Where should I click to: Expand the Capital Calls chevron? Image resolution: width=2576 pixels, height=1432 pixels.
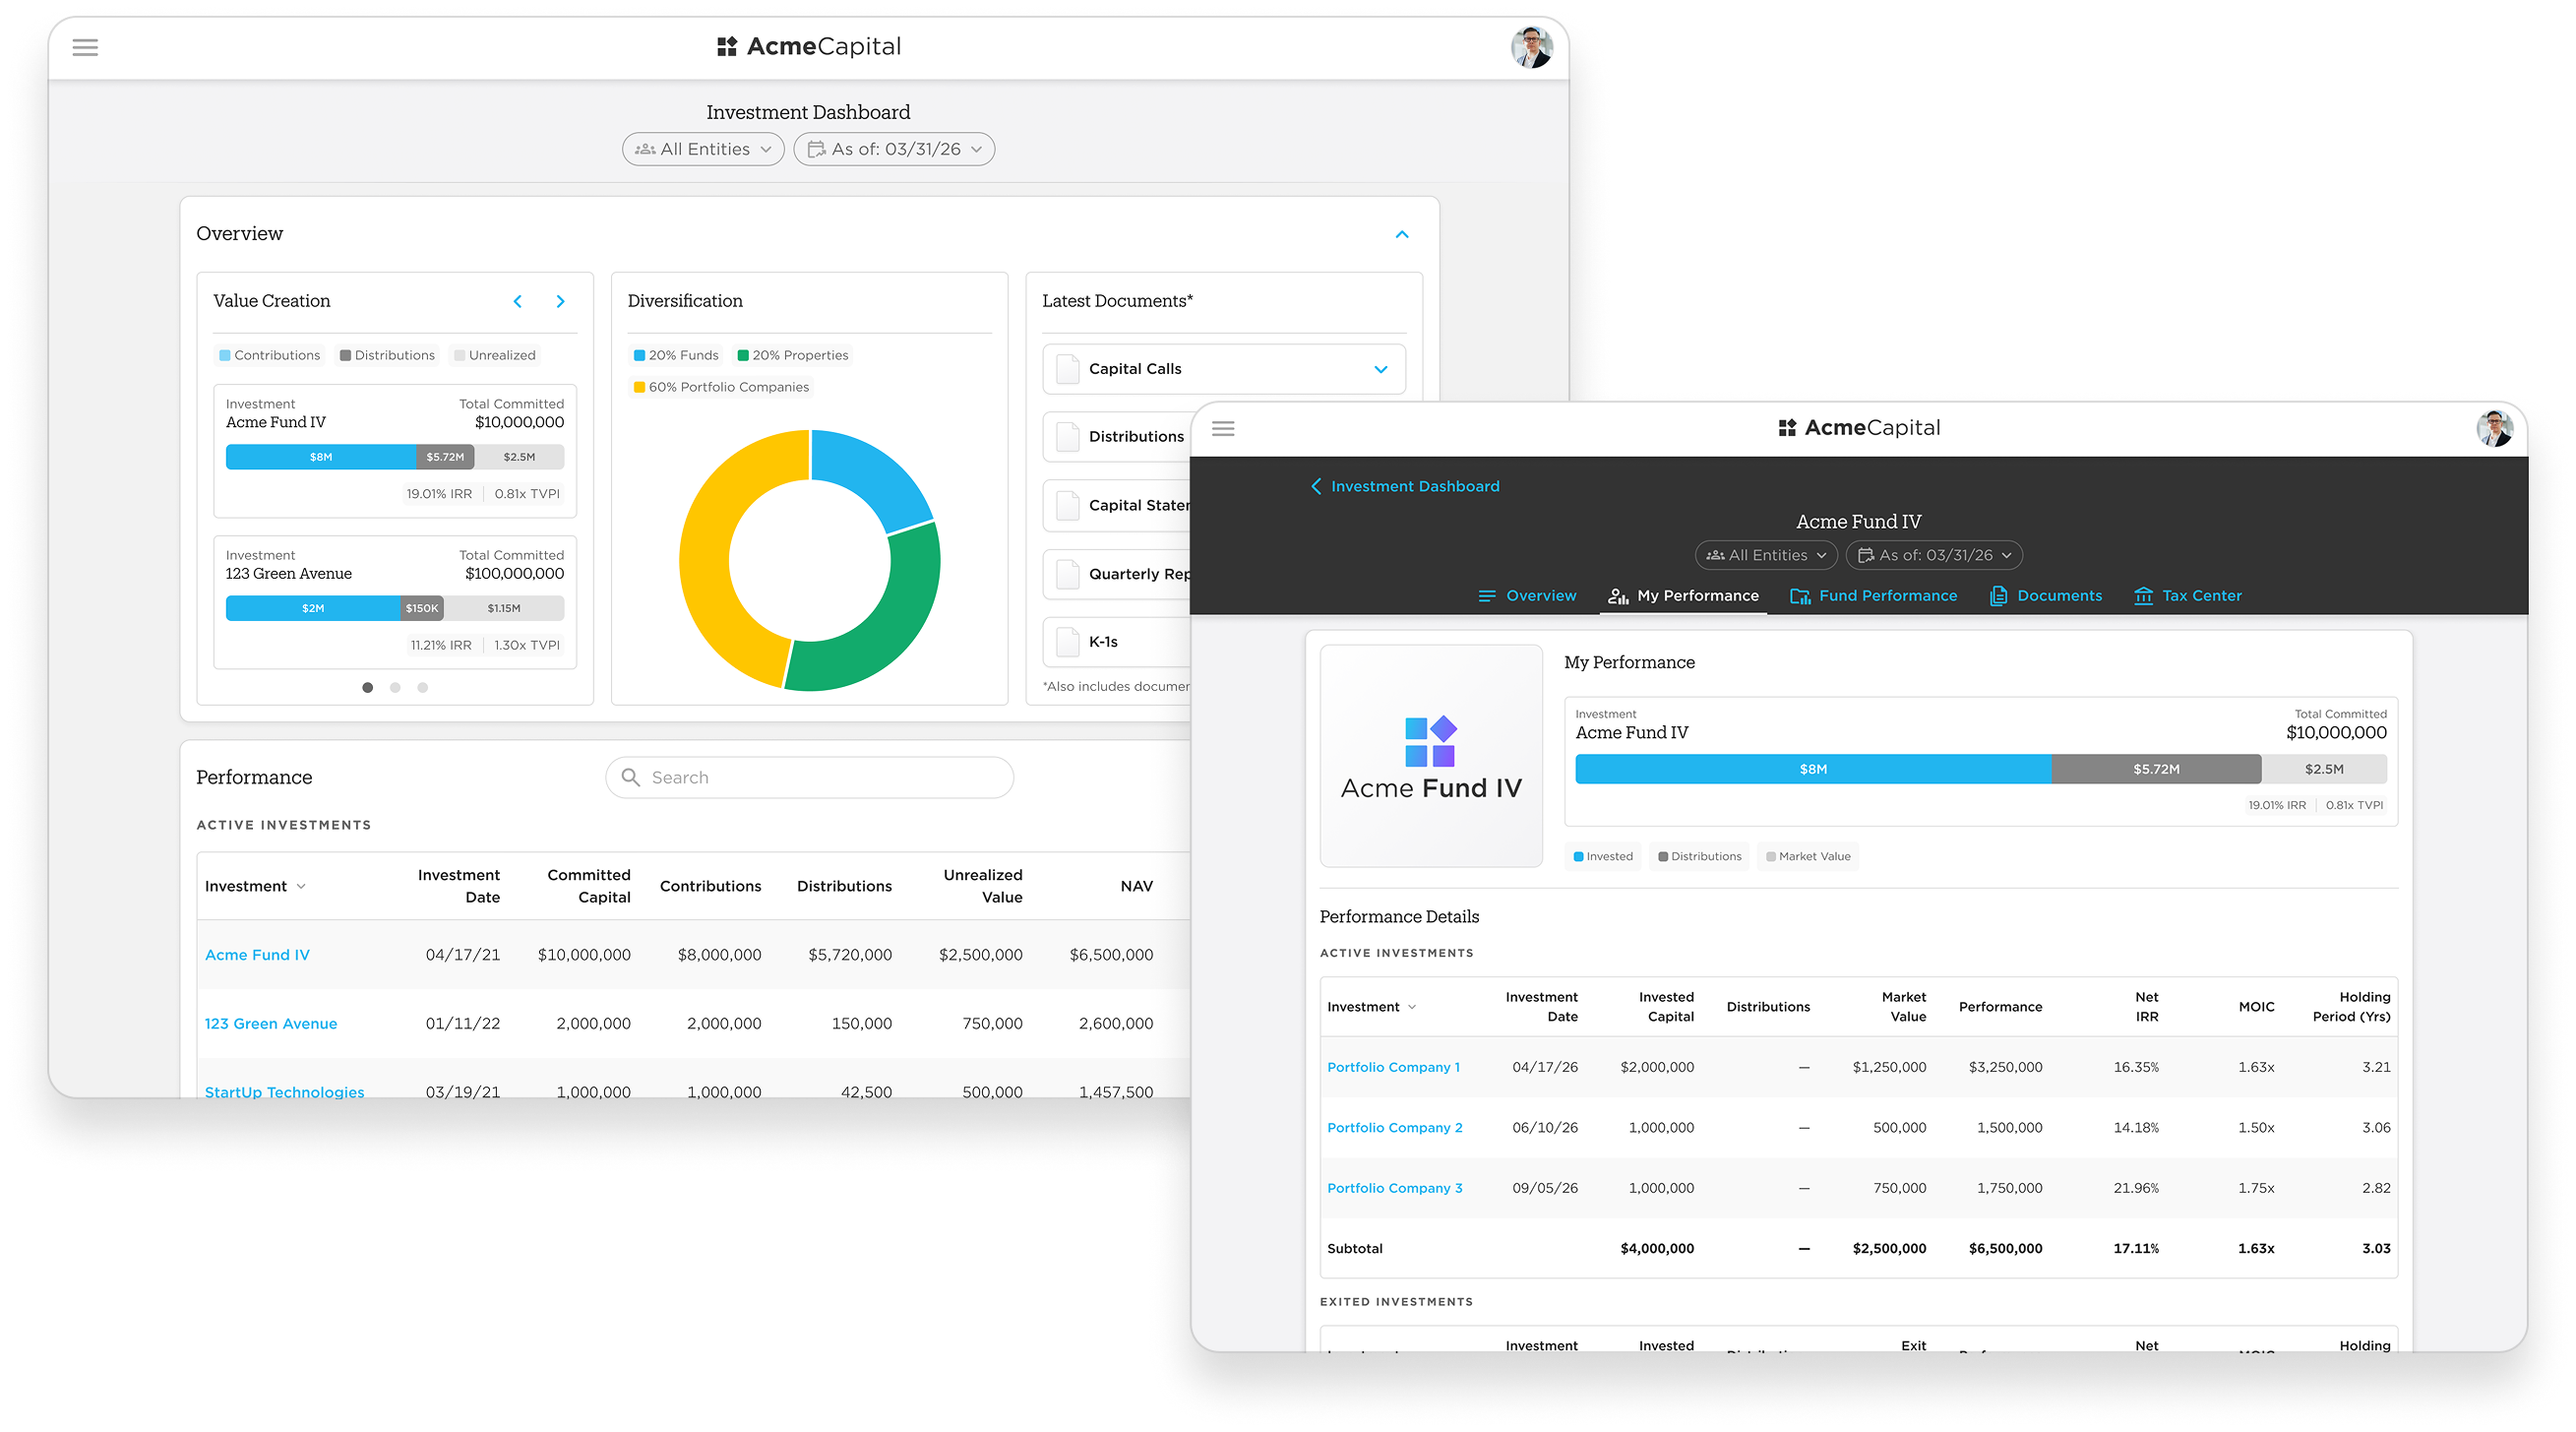(1381, 370)
